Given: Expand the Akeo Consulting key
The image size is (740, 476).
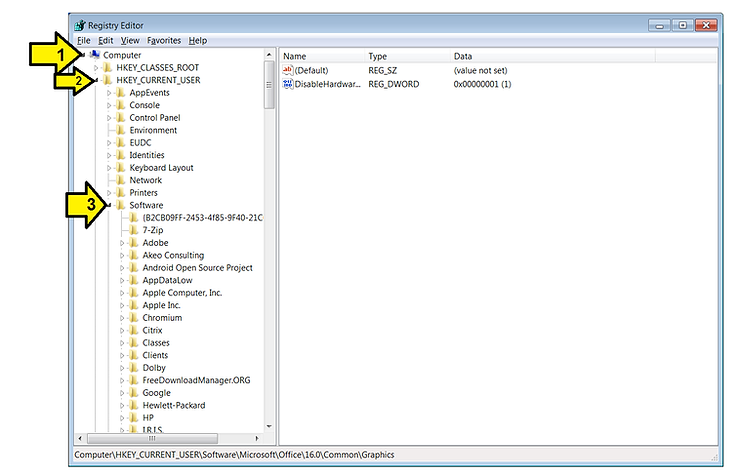Looking at the screenshot, I should pyautogui.click(x=122, y=256).
